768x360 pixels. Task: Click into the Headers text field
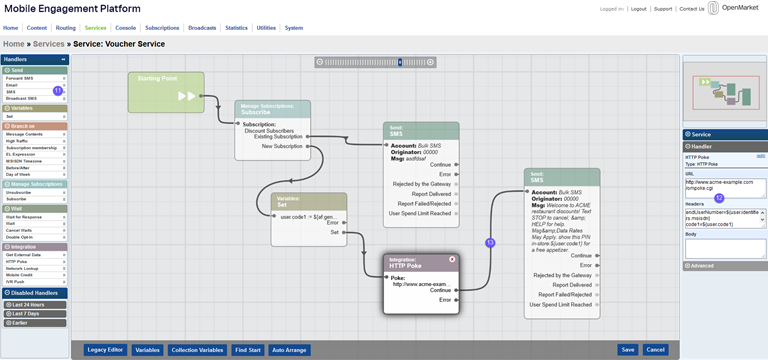[x=725, y=218]
